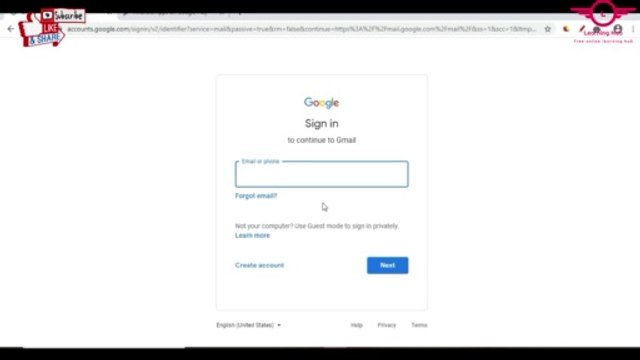Open the Learn more link
This screenshot has height=360, width=640.
[252, 236]
